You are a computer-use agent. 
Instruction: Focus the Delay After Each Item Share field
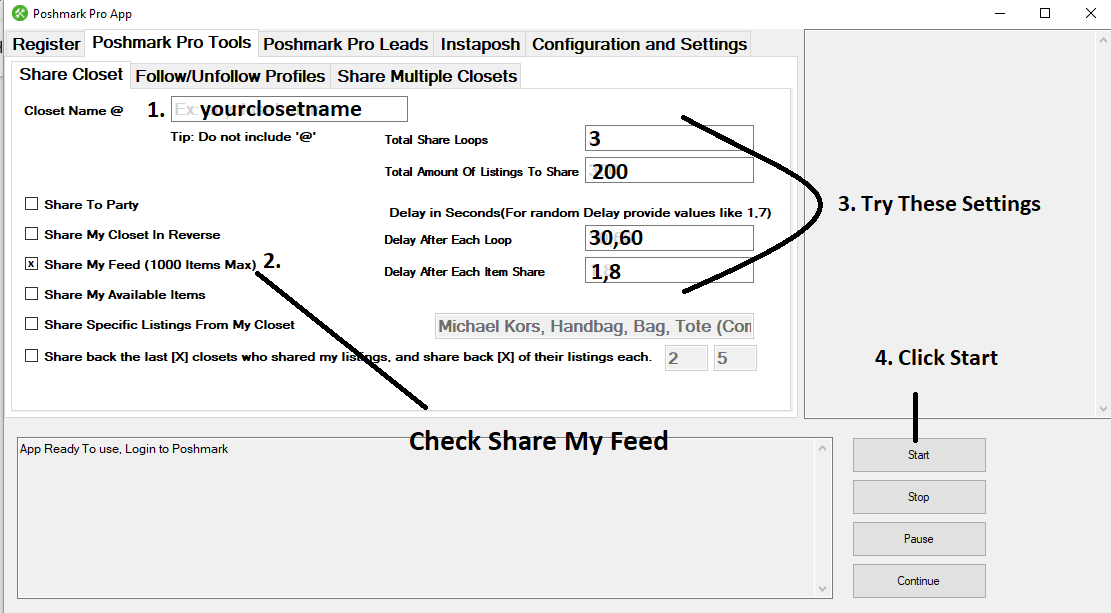coord(669,271)
